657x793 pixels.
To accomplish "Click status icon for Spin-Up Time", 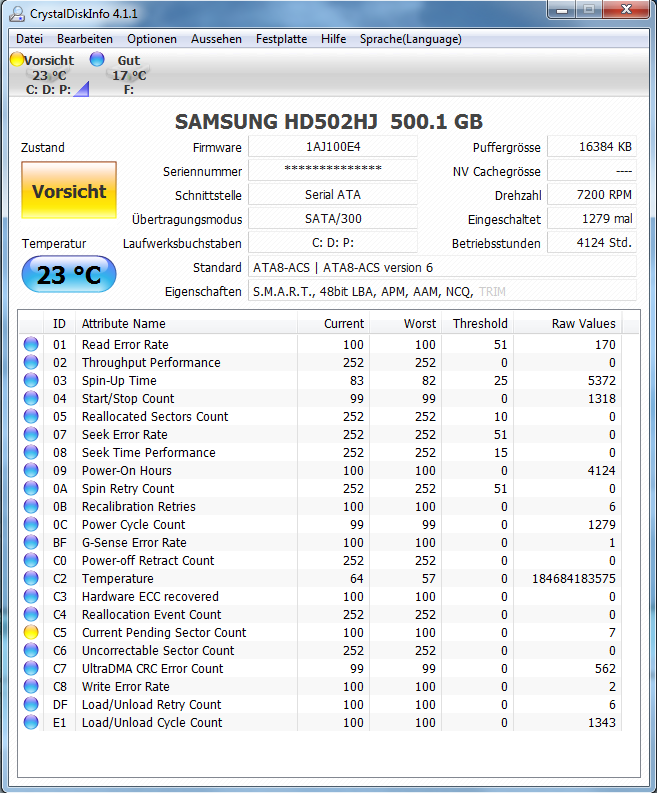I will (x=31, y=380).
